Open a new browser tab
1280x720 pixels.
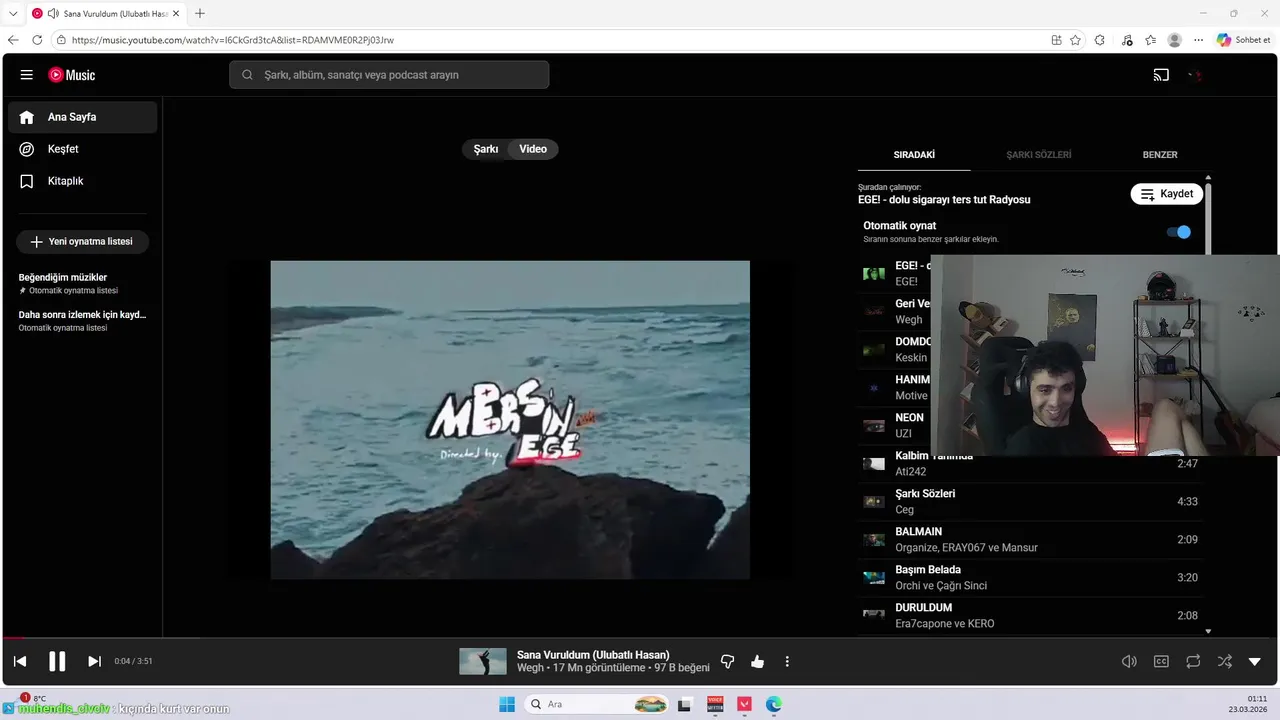200,13
